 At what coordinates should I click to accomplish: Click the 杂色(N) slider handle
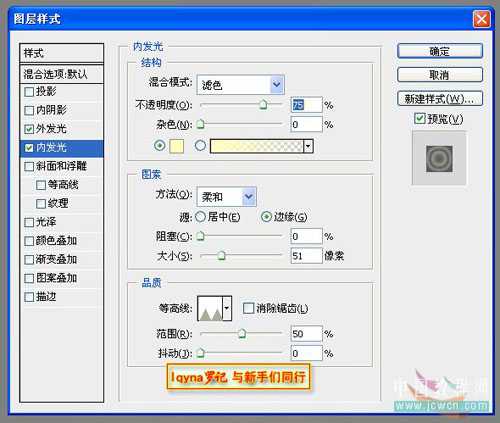click(x=200, y=124)
